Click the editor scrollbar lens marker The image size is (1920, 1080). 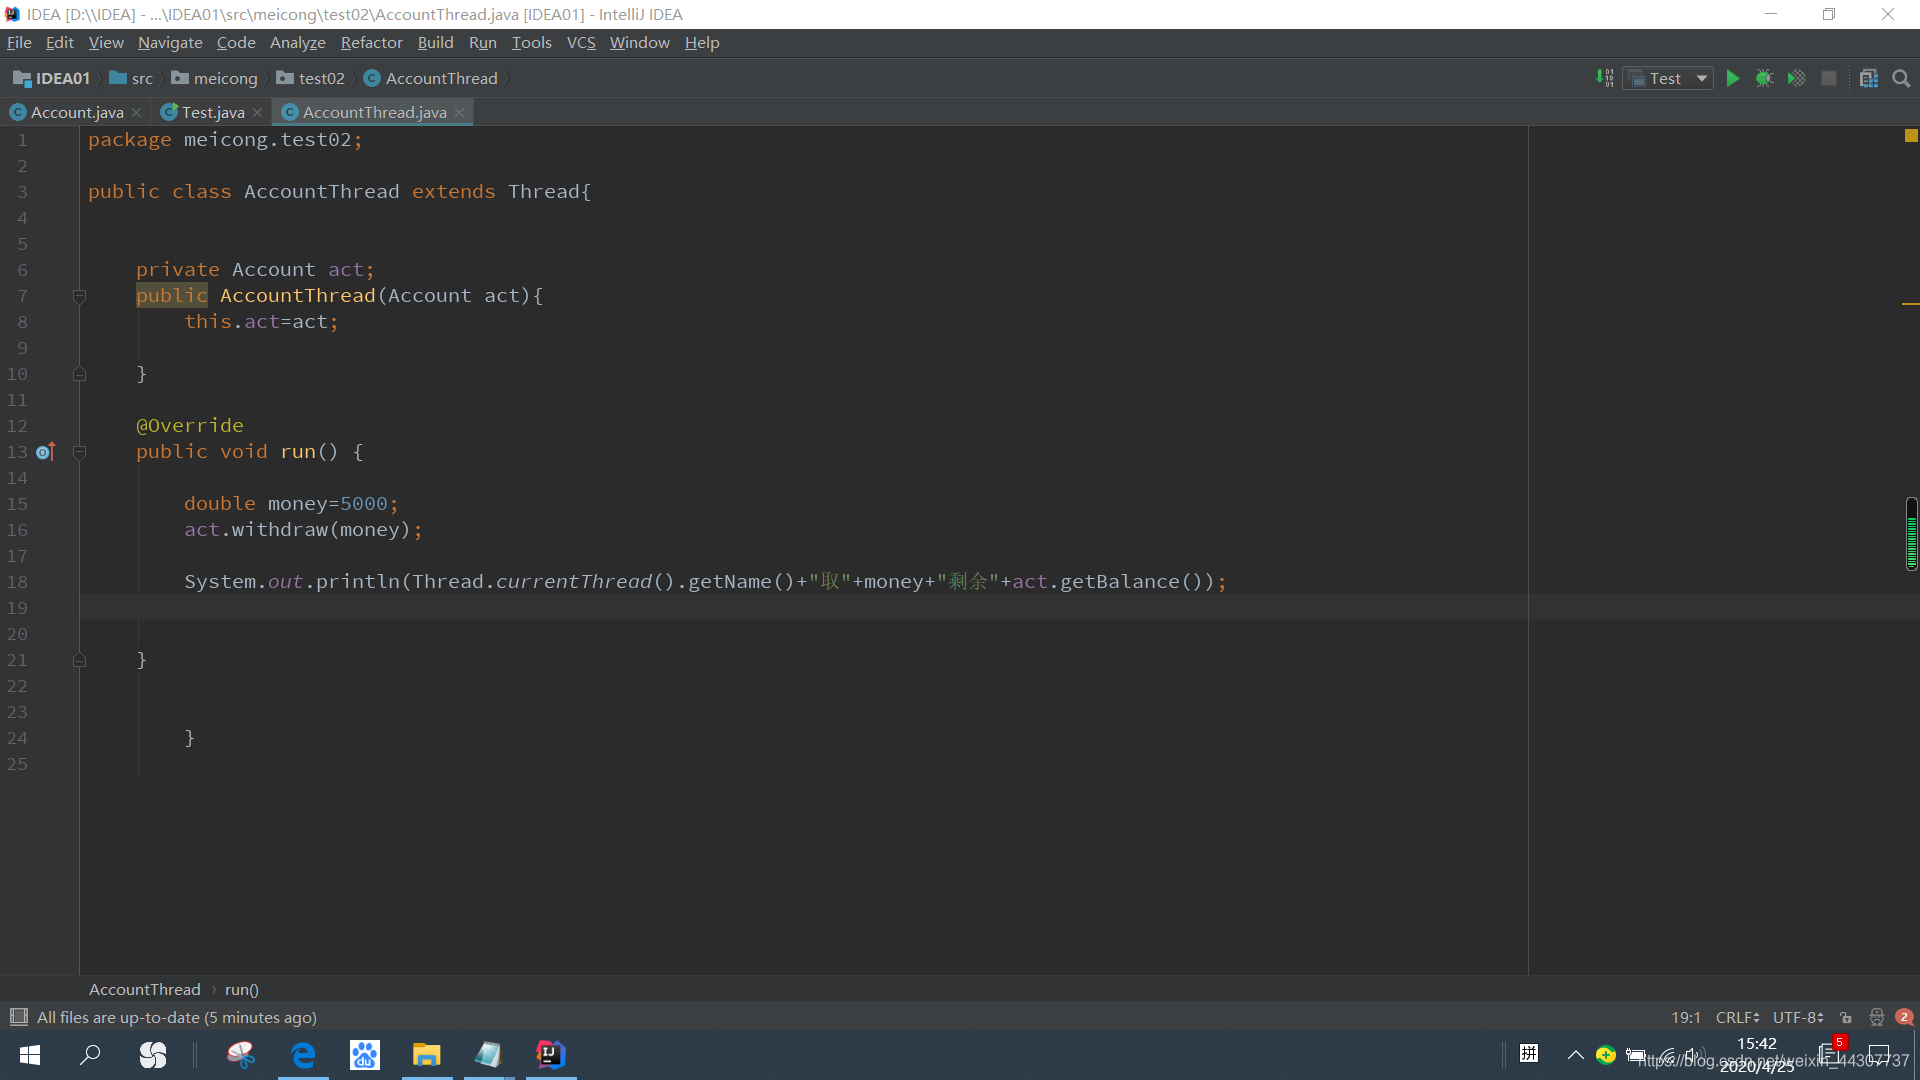tap(1911, 534)
